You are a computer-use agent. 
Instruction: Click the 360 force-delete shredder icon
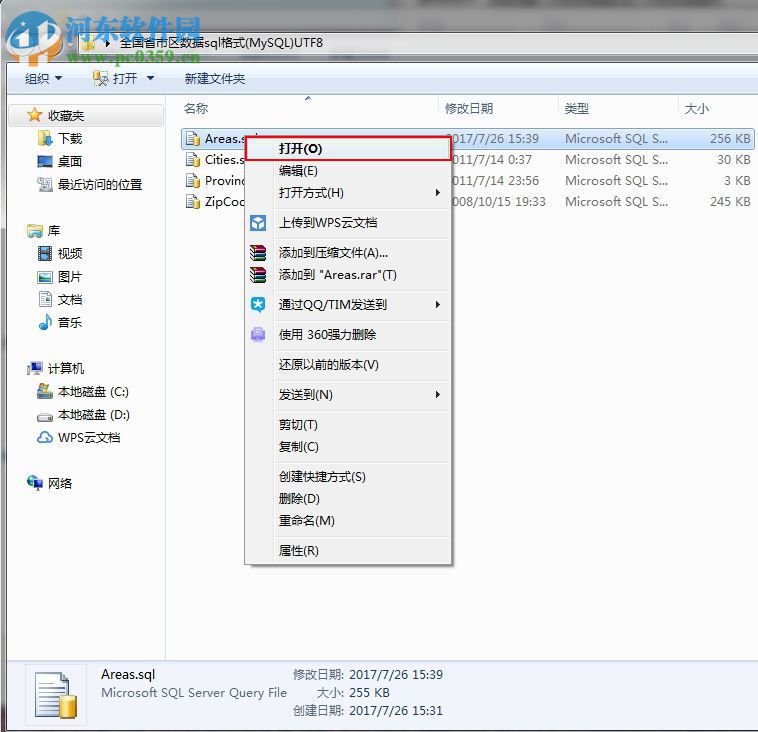(x=258, y=335)
